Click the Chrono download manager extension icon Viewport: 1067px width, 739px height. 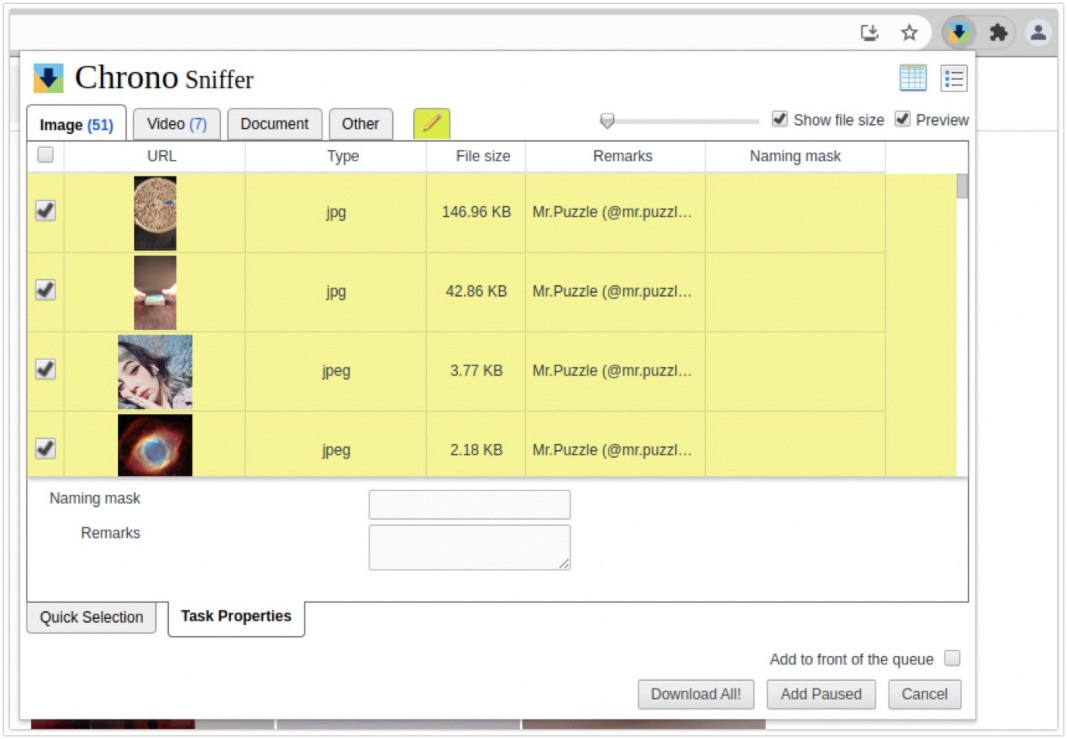(x=959, y=32)
